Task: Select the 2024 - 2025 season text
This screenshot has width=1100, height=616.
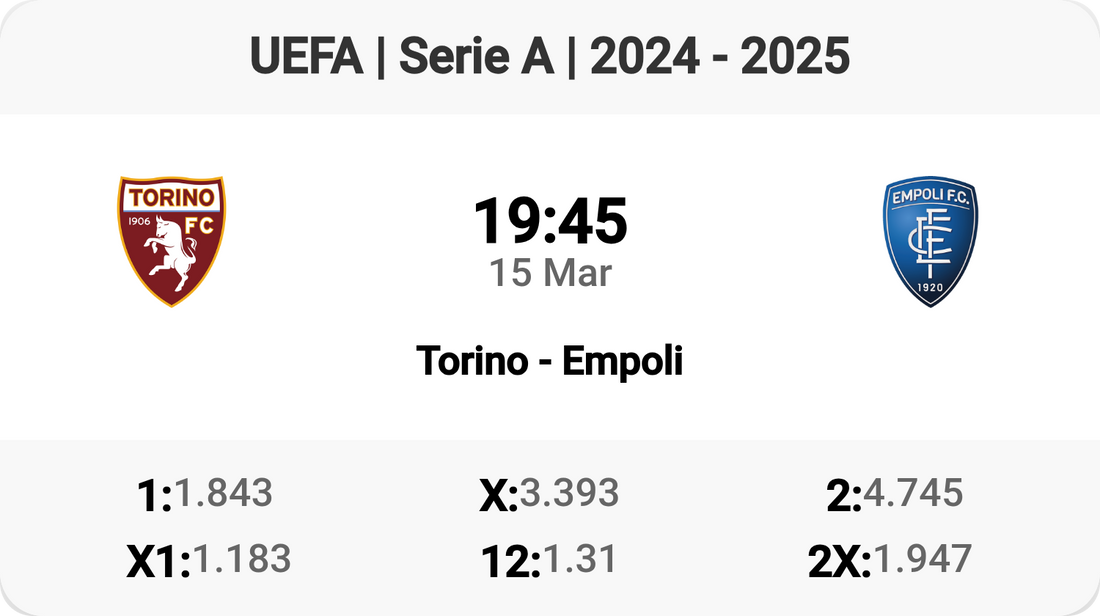Action: 720,58
